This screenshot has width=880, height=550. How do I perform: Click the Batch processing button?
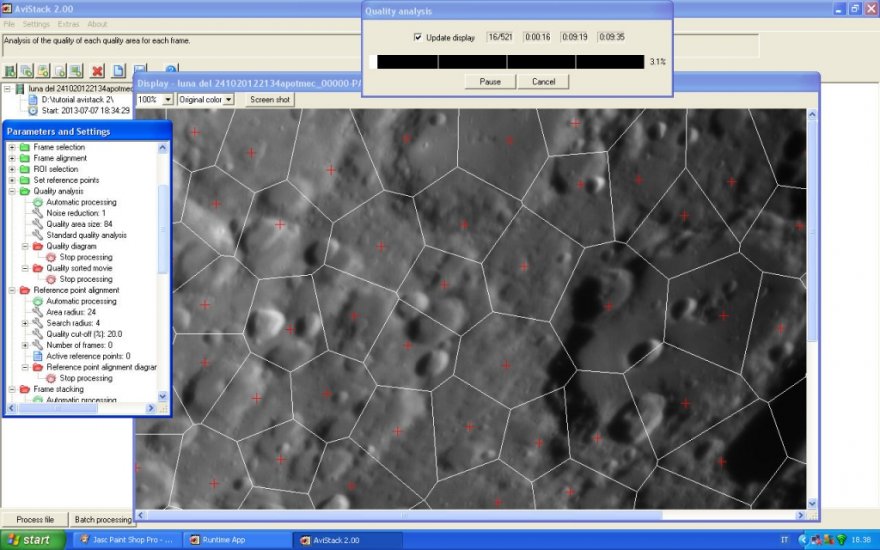point(103,520)
